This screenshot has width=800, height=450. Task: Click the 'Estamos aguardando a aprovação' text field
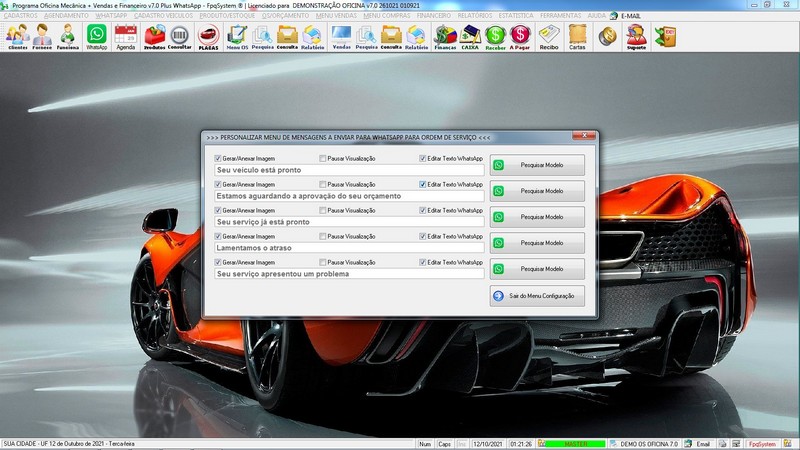click(x=348, y=196)
